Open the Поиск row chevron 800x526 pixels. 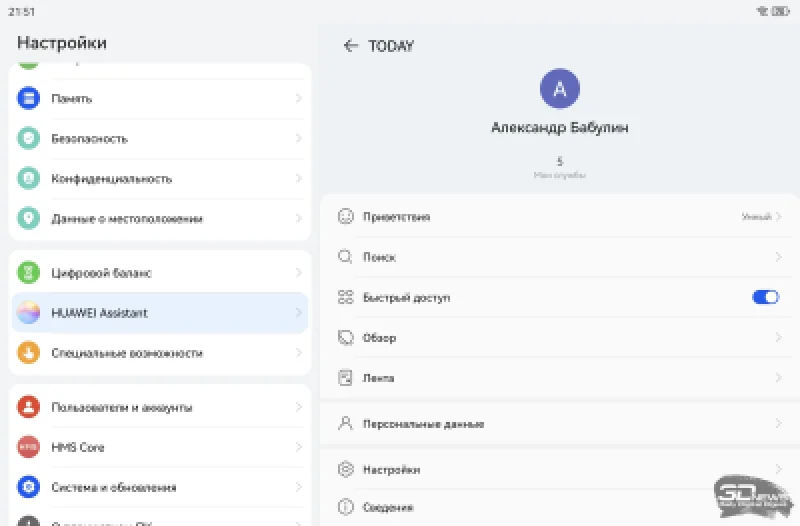point(778,257)
